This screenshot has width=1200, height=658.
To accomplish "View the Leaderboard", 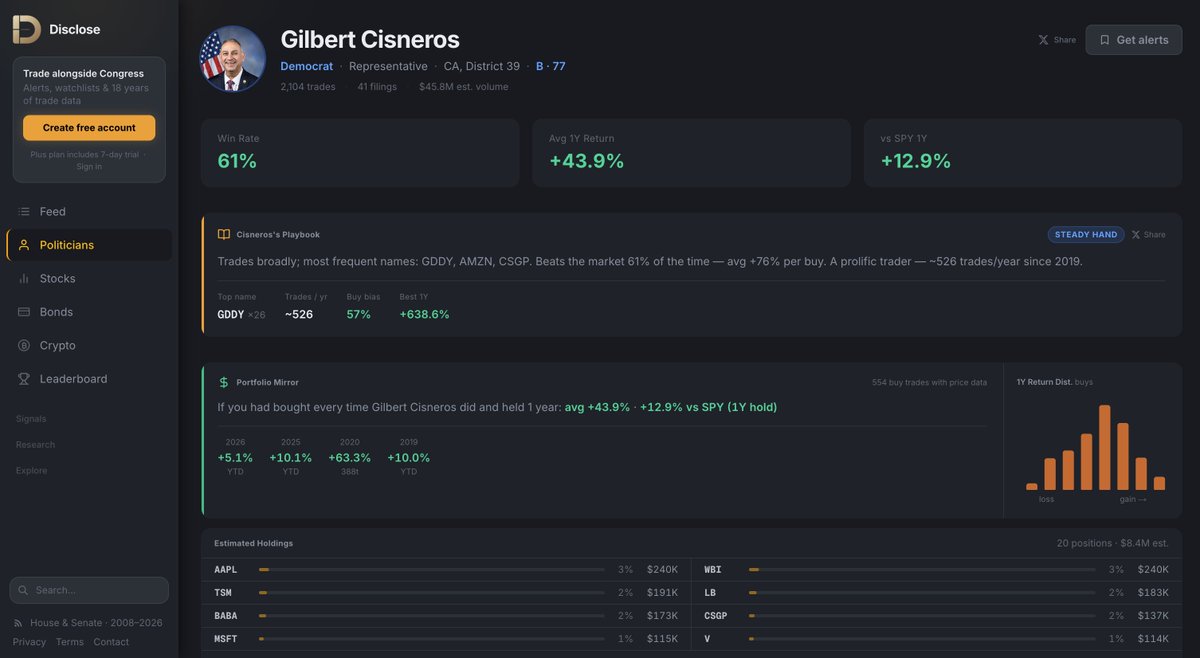I will pos(89,379).
